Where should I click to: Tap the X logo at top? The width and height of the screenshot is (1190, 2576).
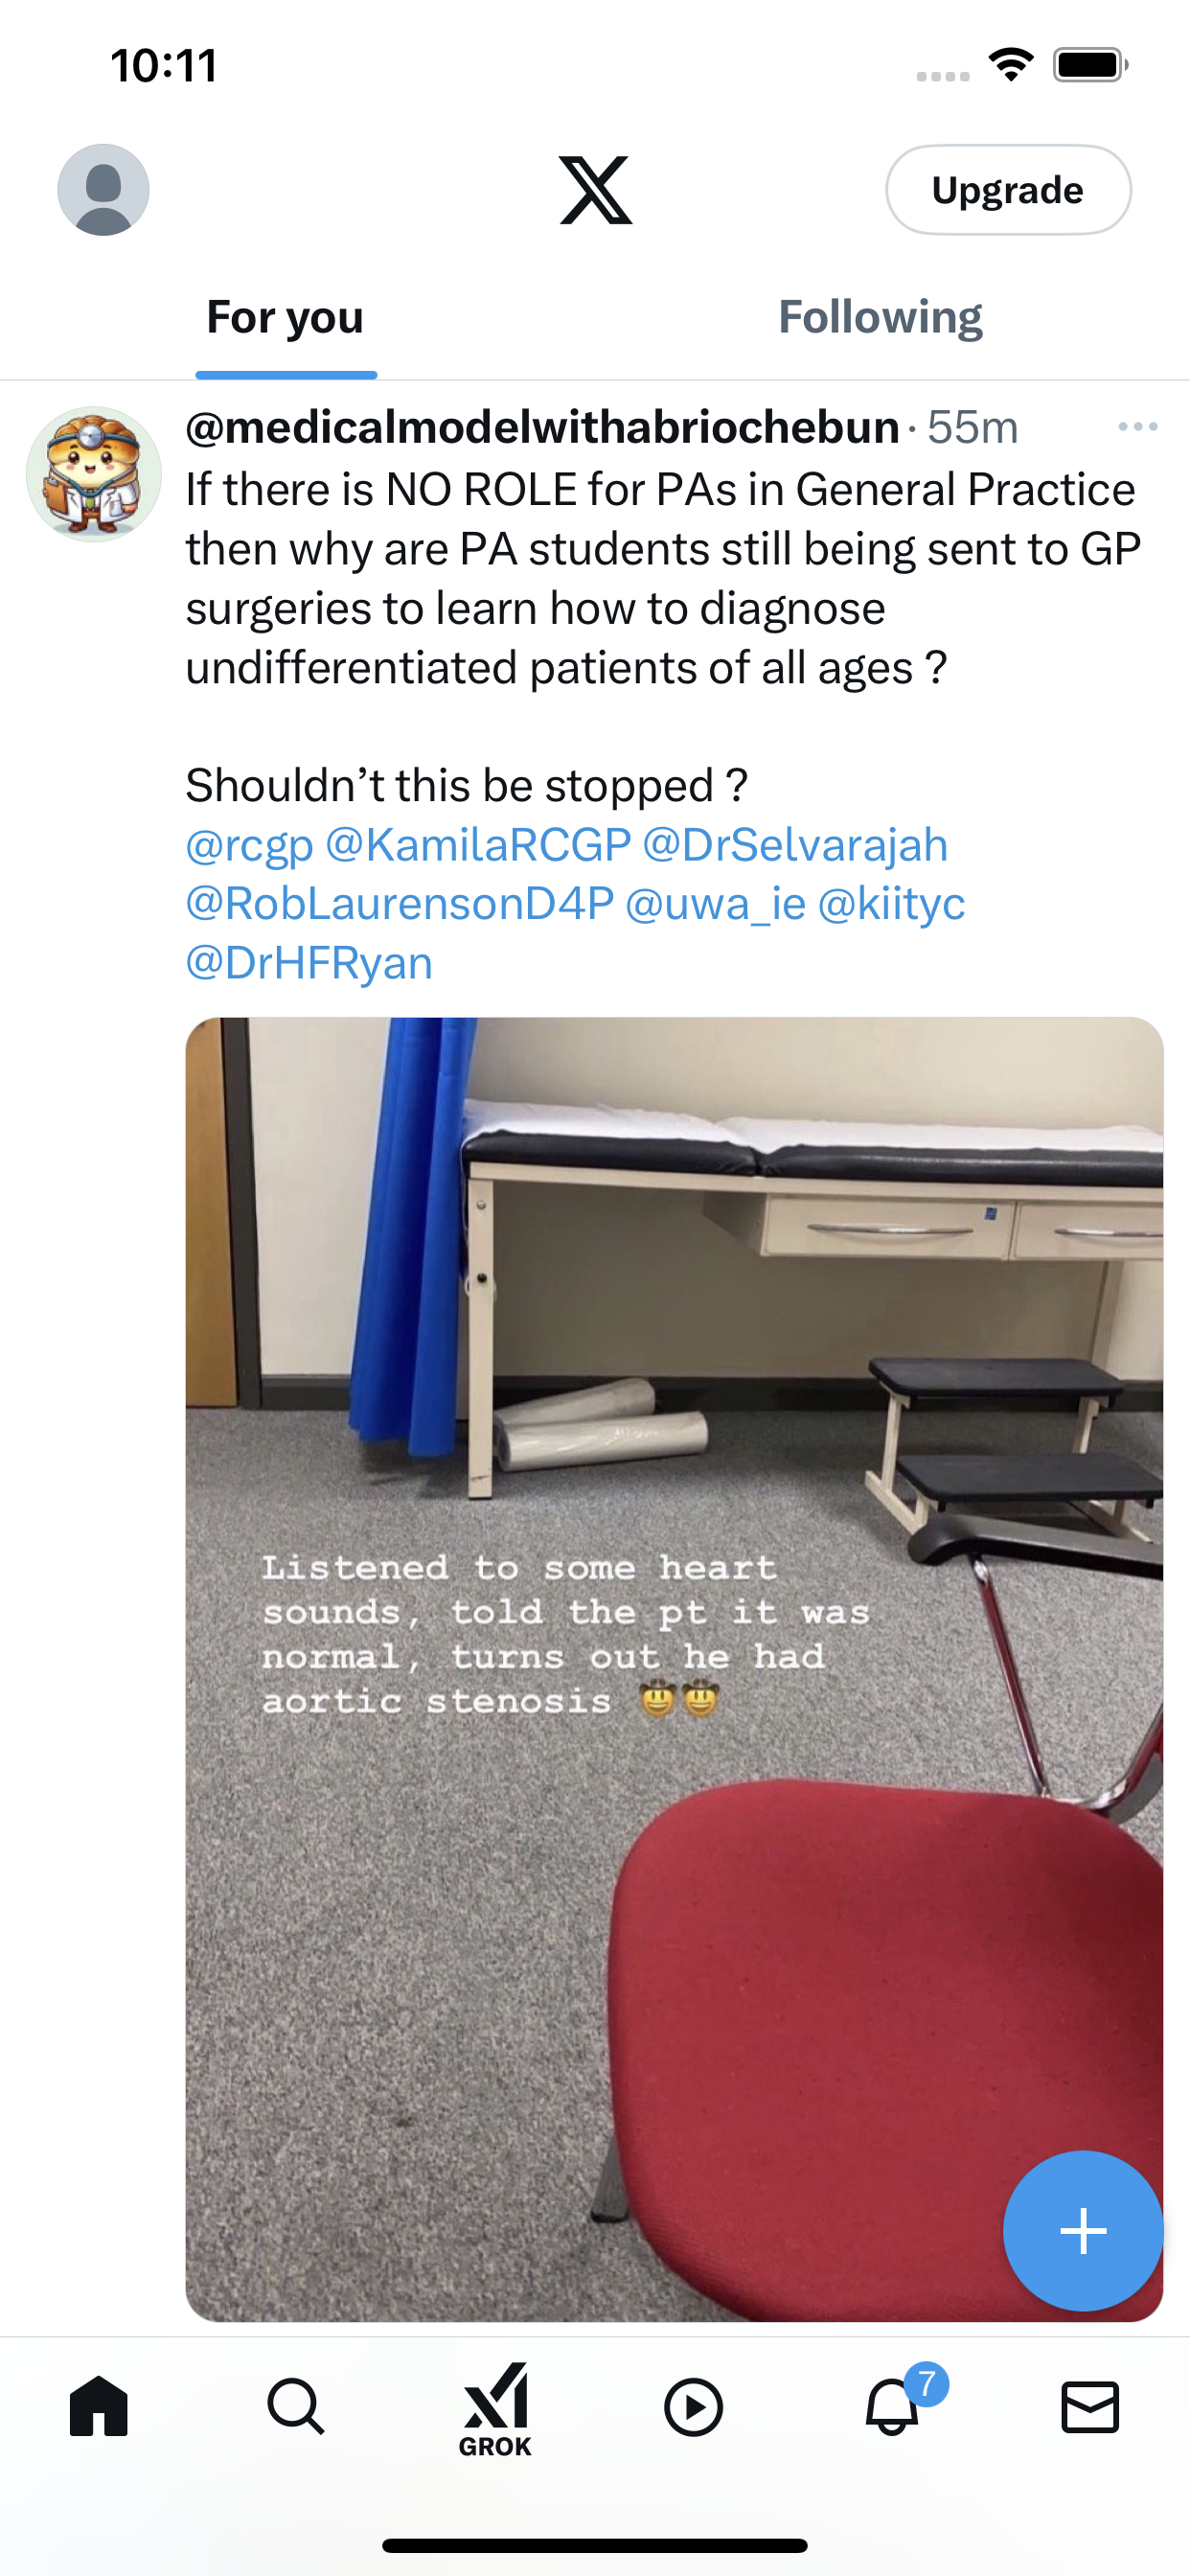pyautogui.click(x=596, y=190)
